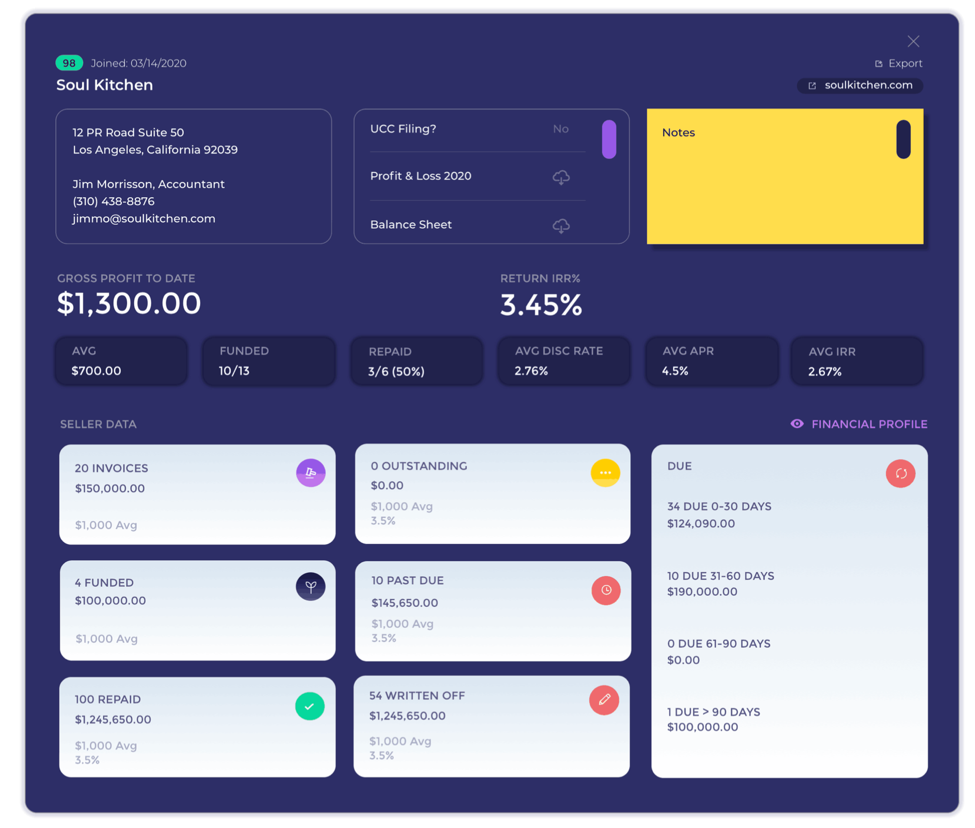975x828 pixels.
Task: Click the dark scrollbar in Notes
Action: coord(903,139)
